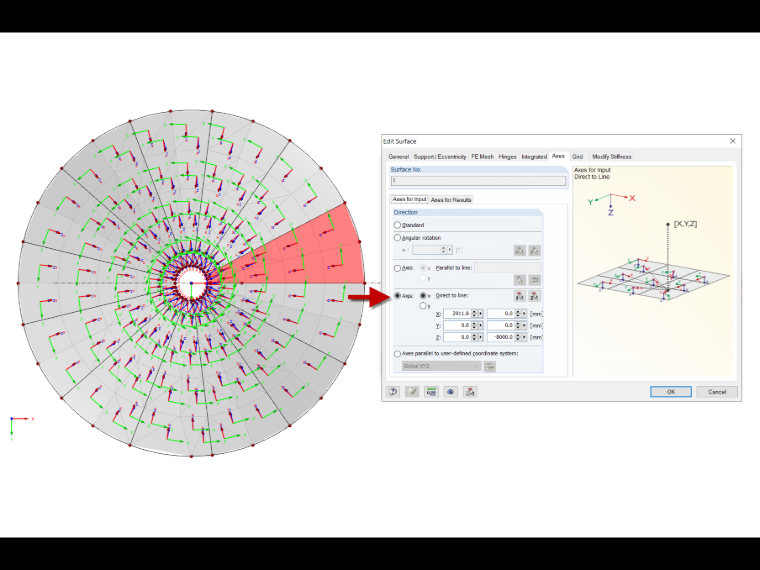
Task: Choose x axis for Direct to line
Action: point(423,295)
